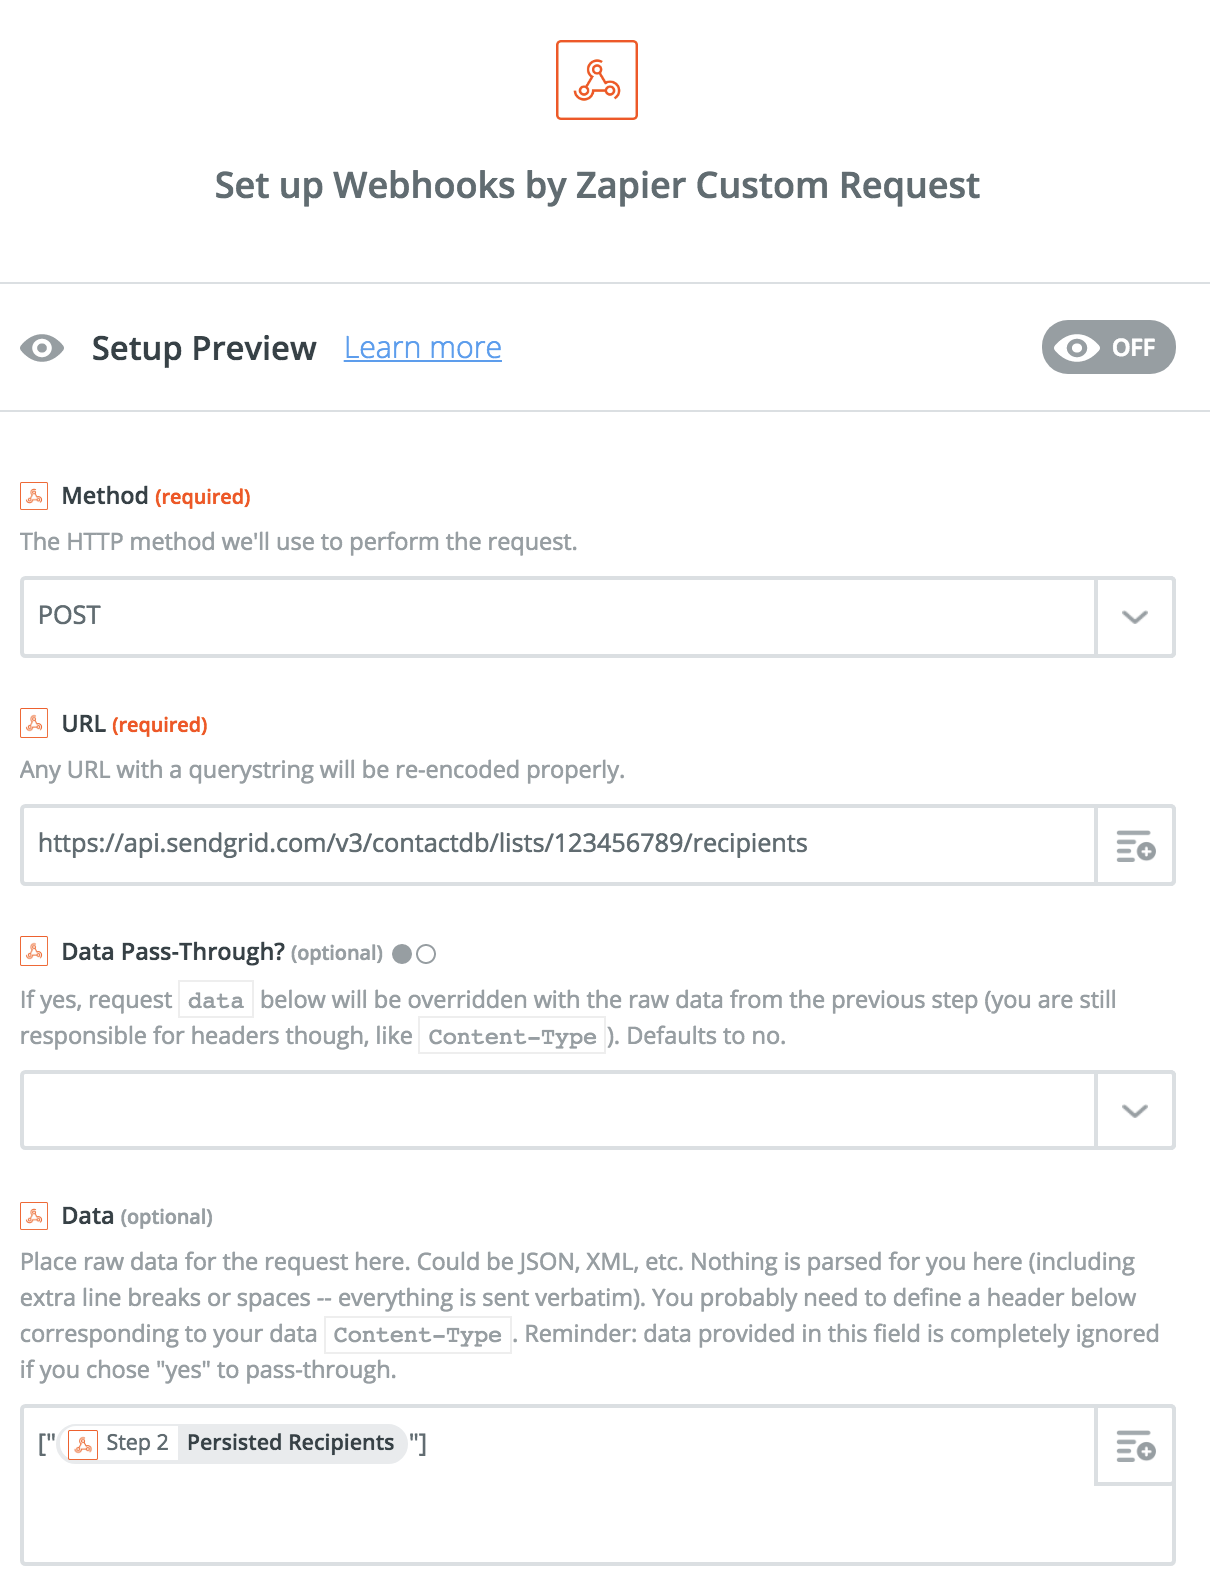This screenshot has width=1210, height=1578.
Task: Select the filled radio dot near Data Pass-Through
Action: tap(402, 954)
